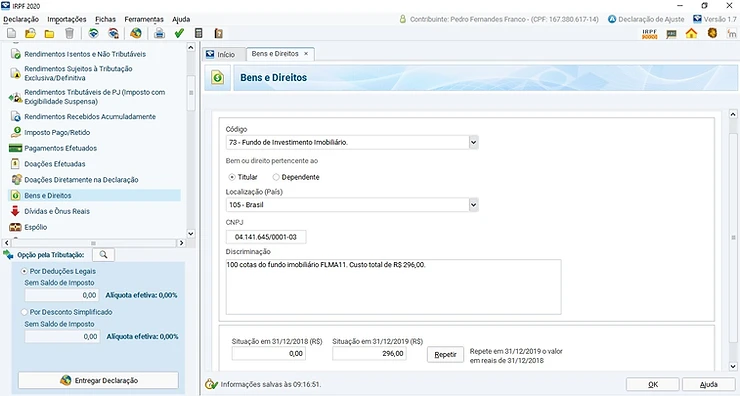Choose Por Deduções Legais option
This screenshot has height=396, width=740.
click(24, 271)
